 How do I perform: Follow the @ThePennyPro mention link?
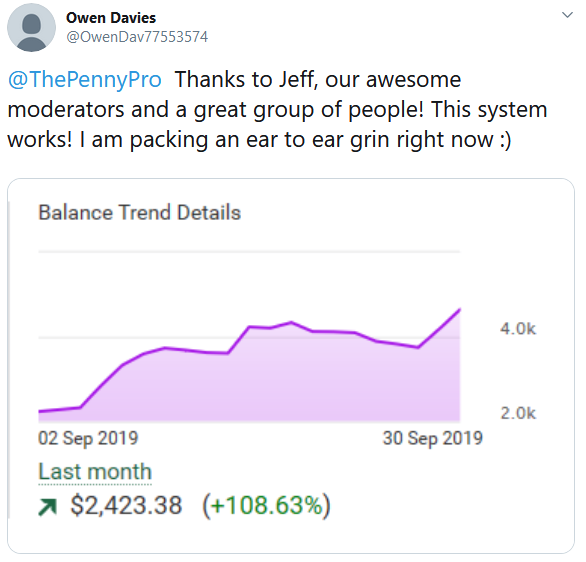(x=85, y=80)
